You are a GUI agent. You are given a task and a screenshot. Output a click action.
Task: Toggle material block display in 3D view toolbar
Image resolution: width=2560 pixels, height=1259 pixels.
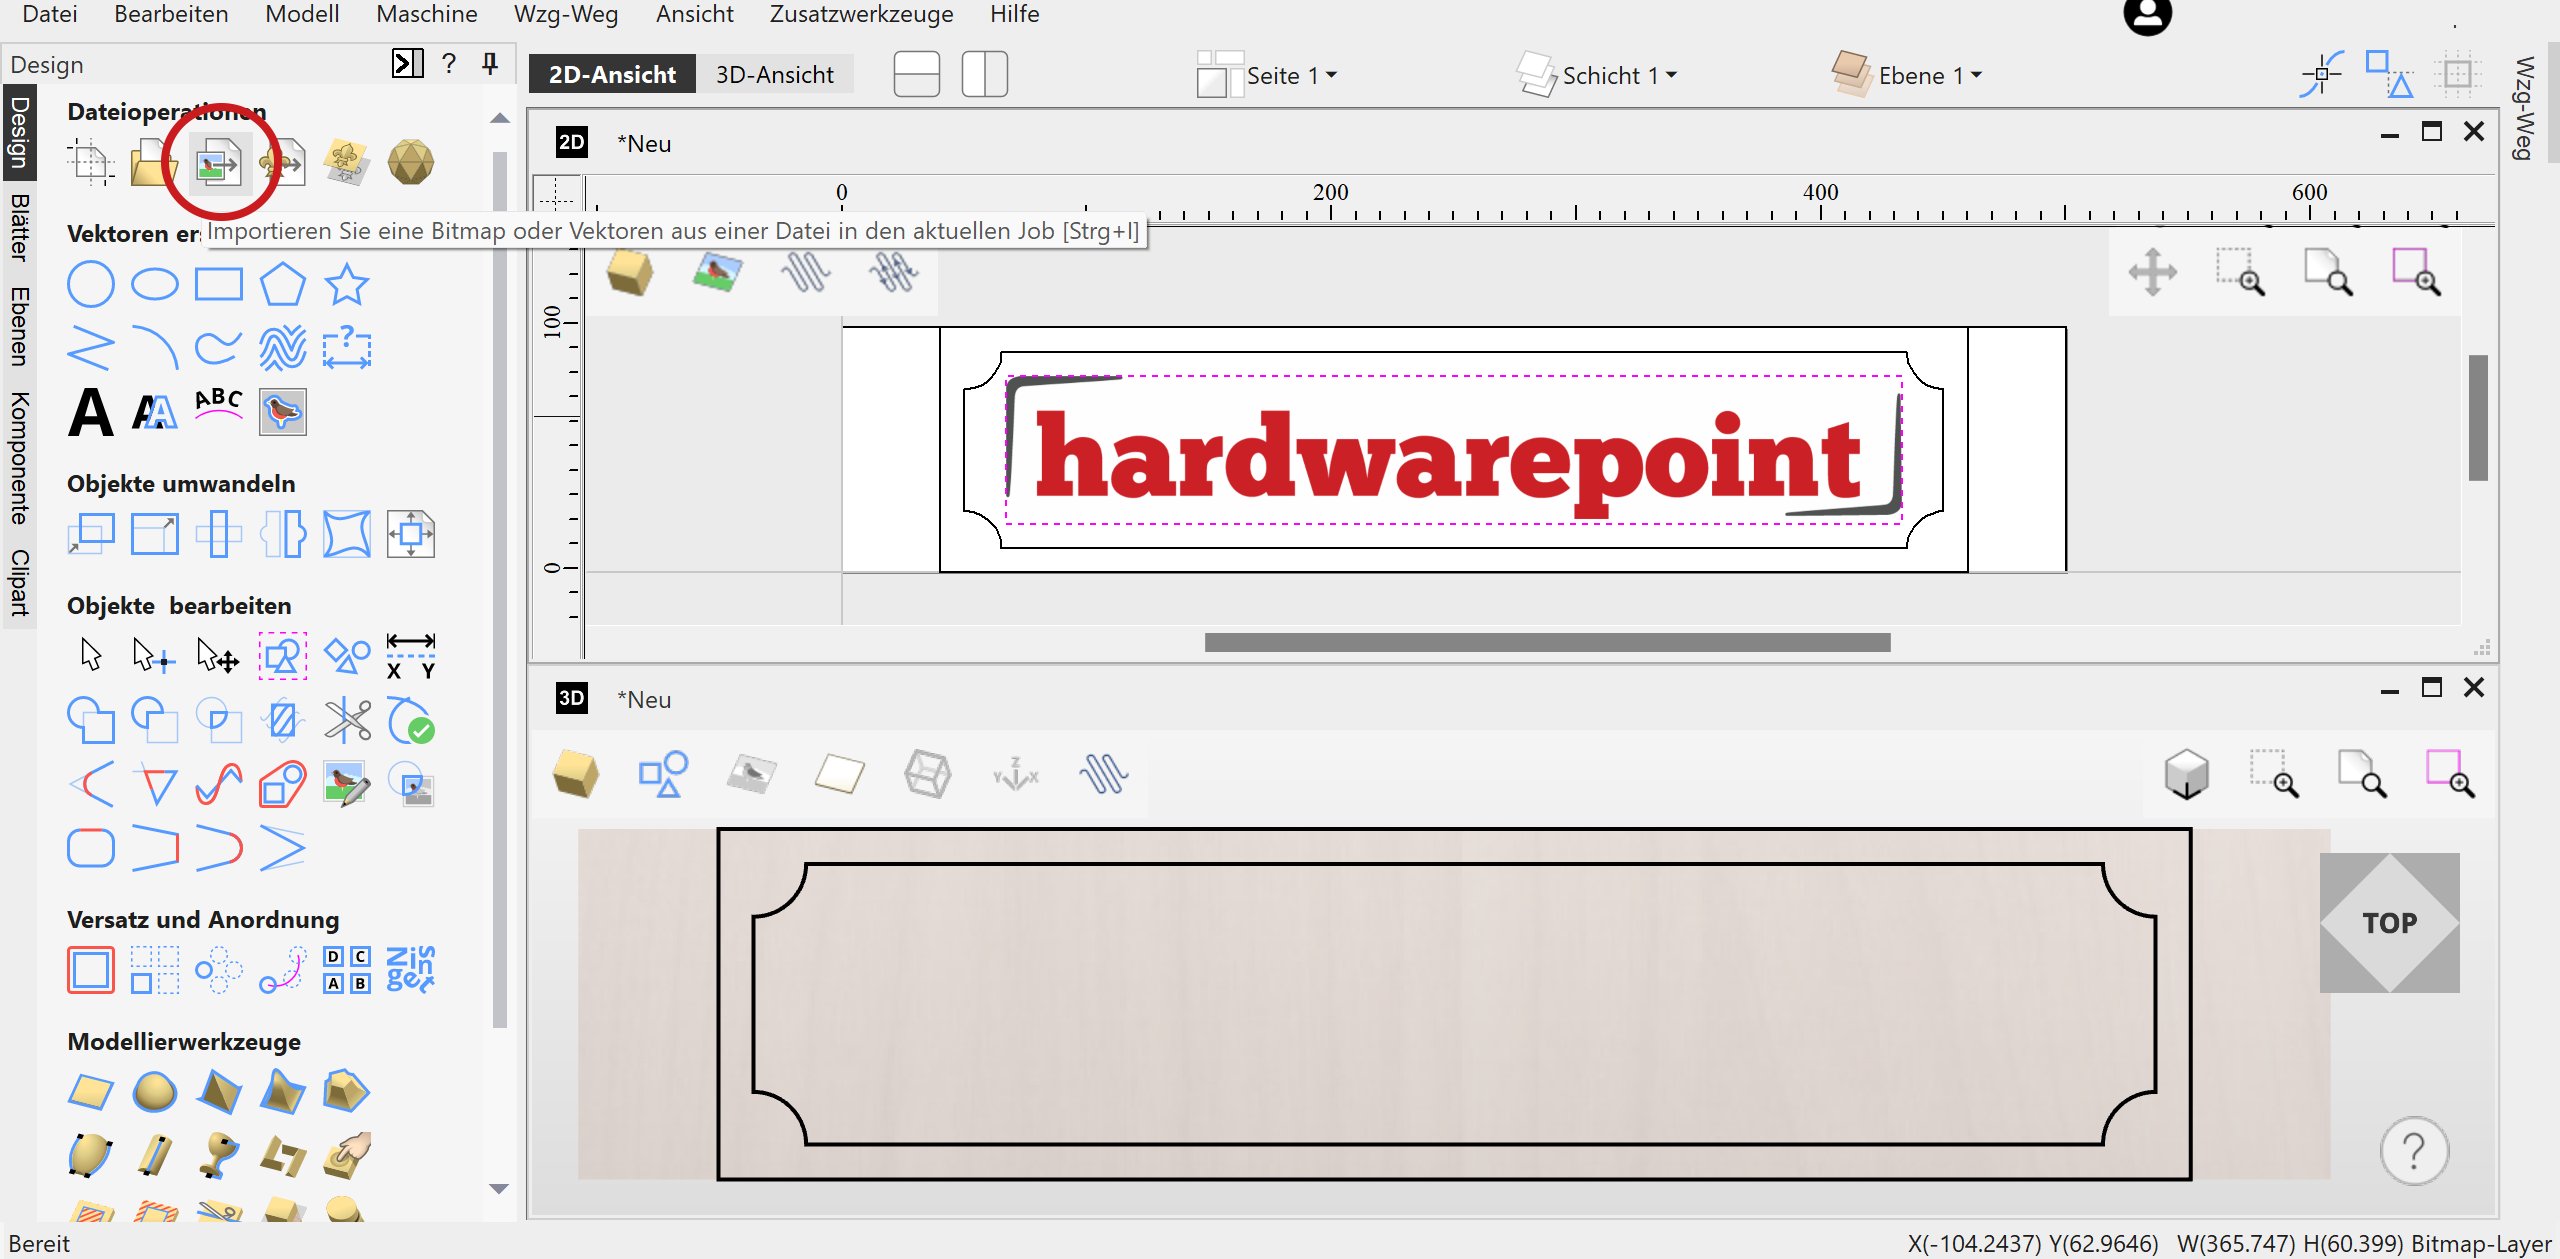[x=576, y=774]
